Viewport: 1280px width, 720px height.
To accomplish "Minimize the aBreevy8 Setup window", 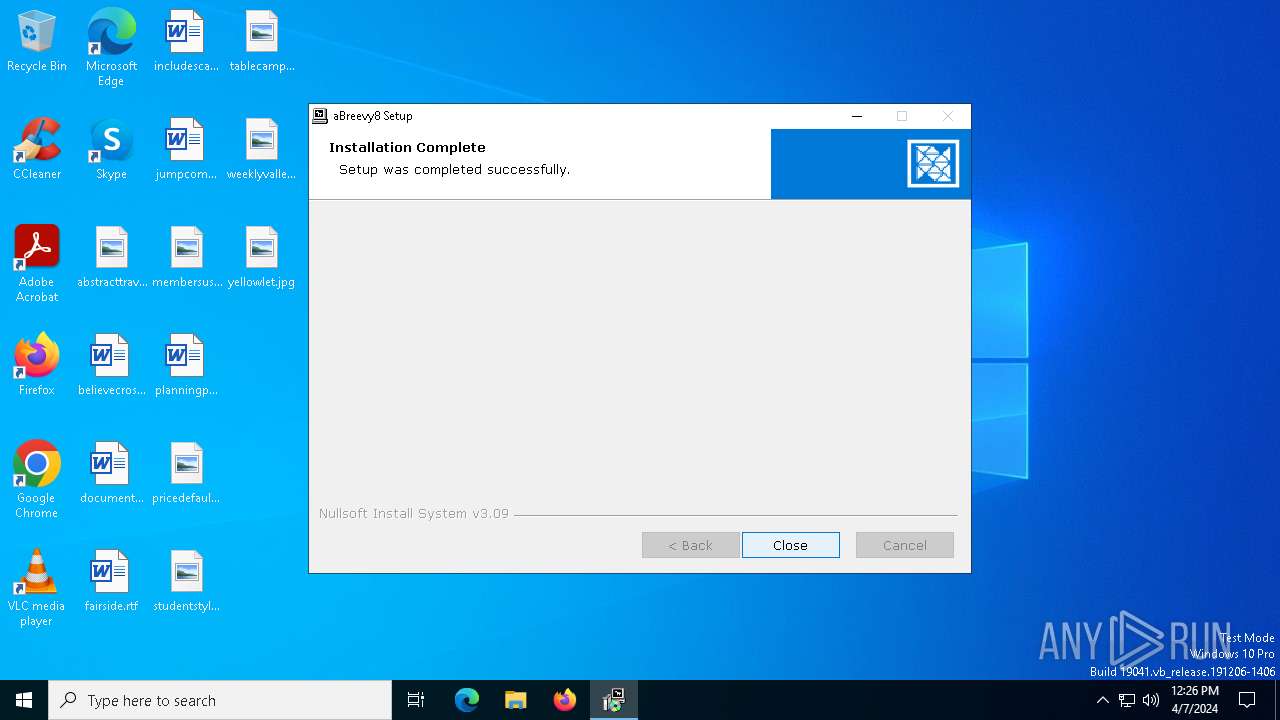I will (856, 116).
